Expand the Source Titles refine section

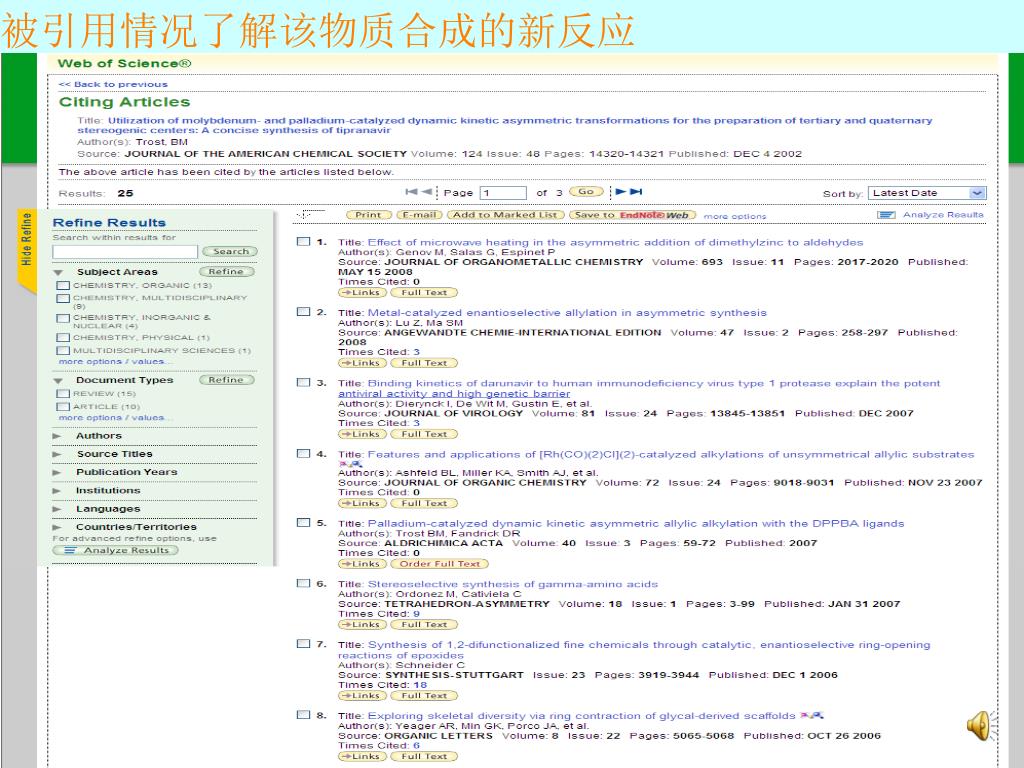click(57, 454)
